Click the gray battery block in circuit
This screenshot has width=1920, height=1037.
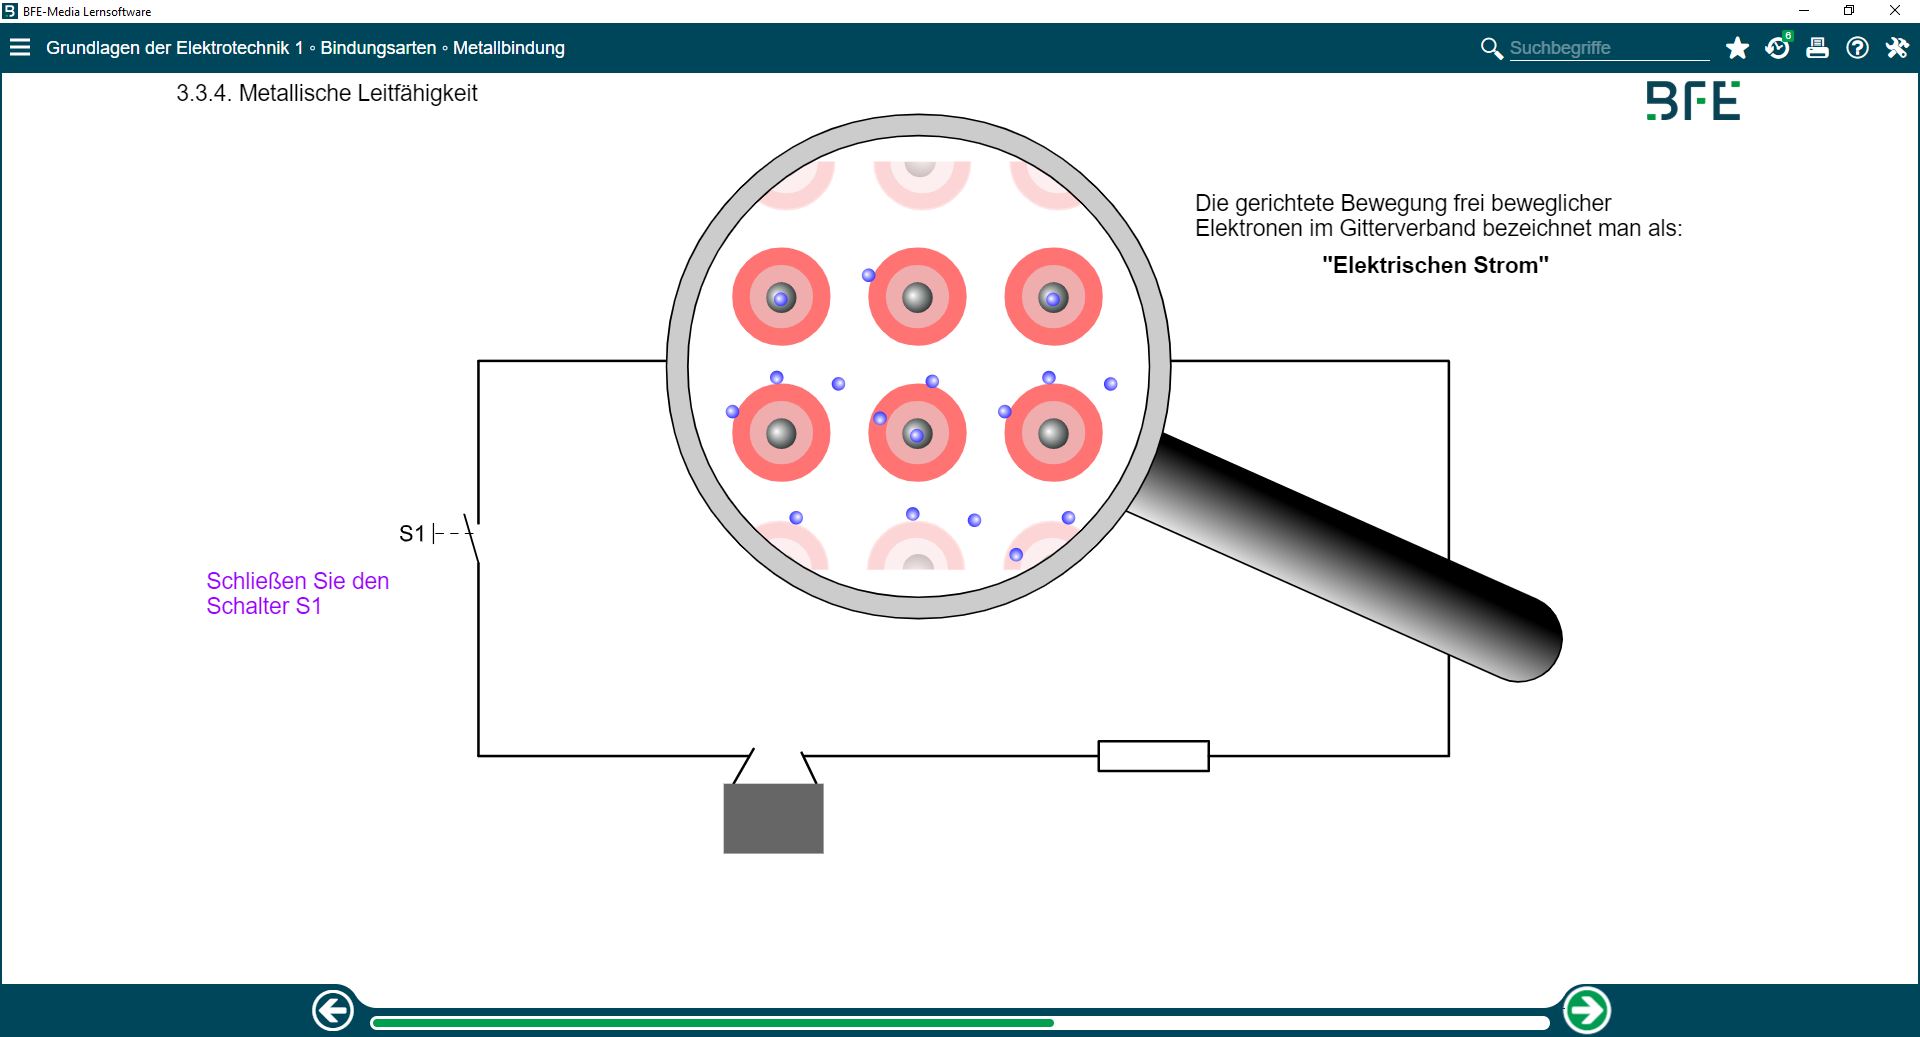click(x=773, y=818)
